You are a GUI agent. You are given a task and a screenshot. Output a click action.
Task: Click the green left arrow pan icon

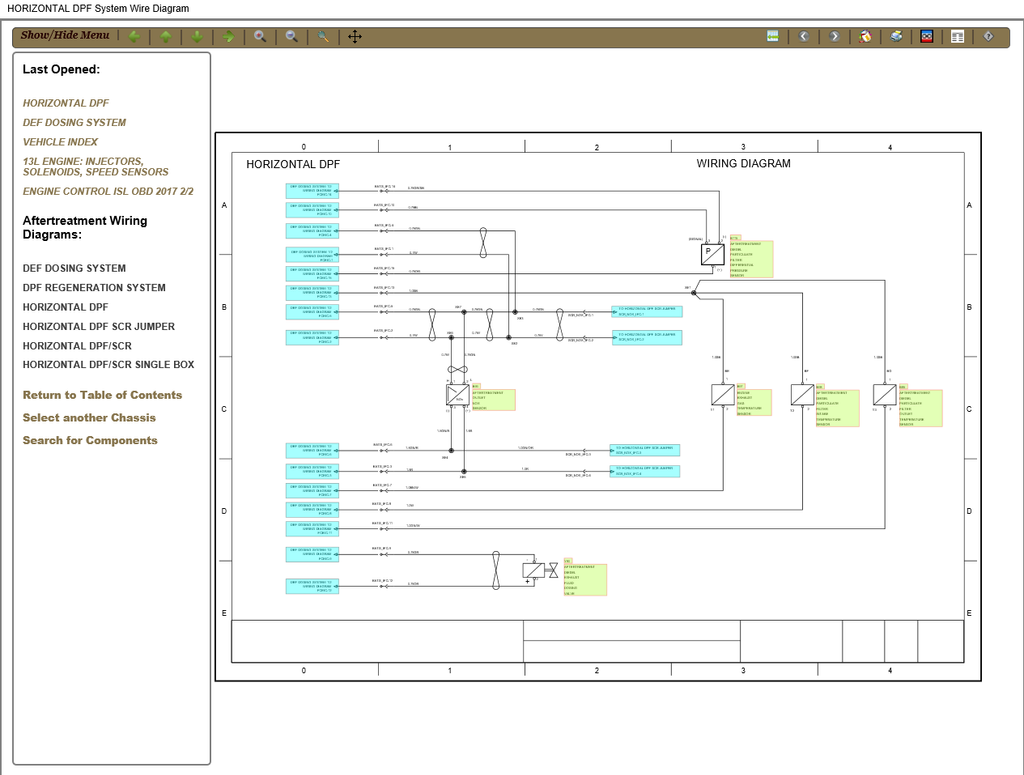coord(135,37)
